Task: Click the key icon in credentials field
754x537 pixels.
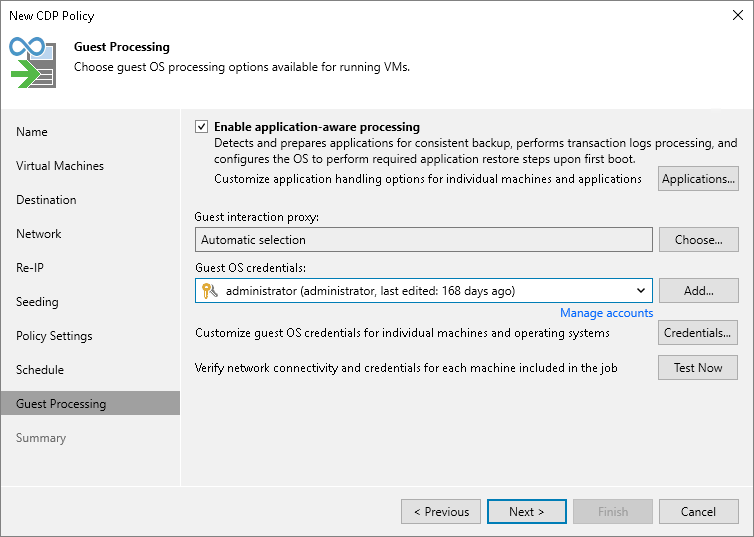Action: 210,291
